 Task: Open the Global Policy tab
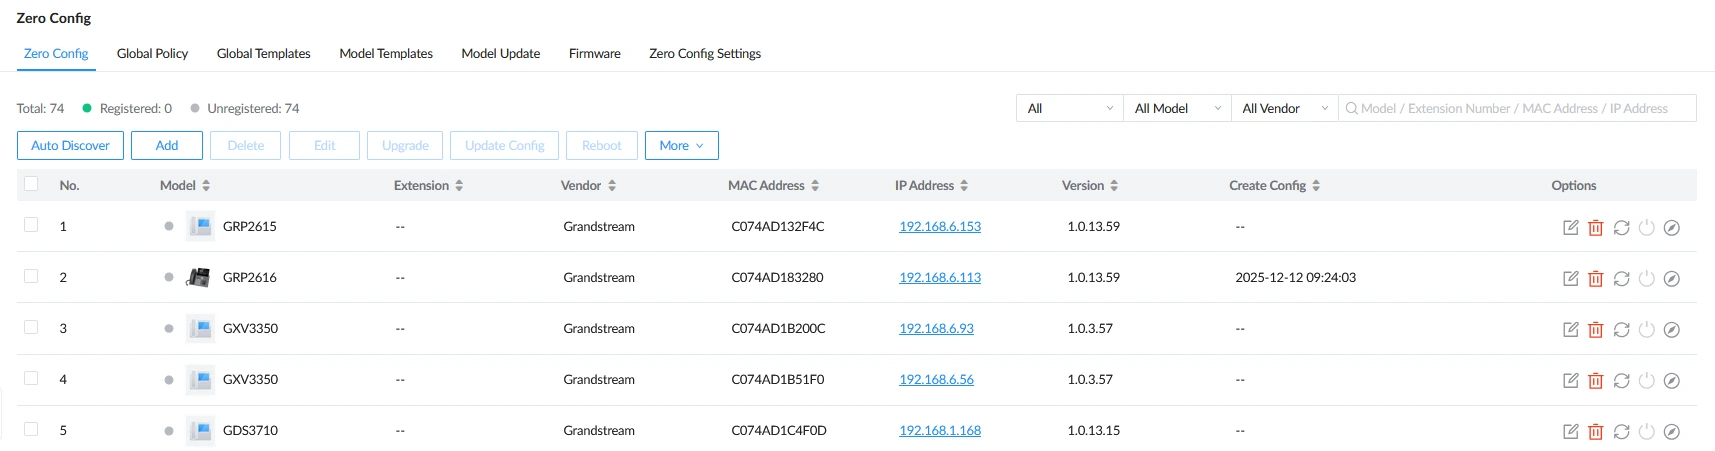click(152, 54)
